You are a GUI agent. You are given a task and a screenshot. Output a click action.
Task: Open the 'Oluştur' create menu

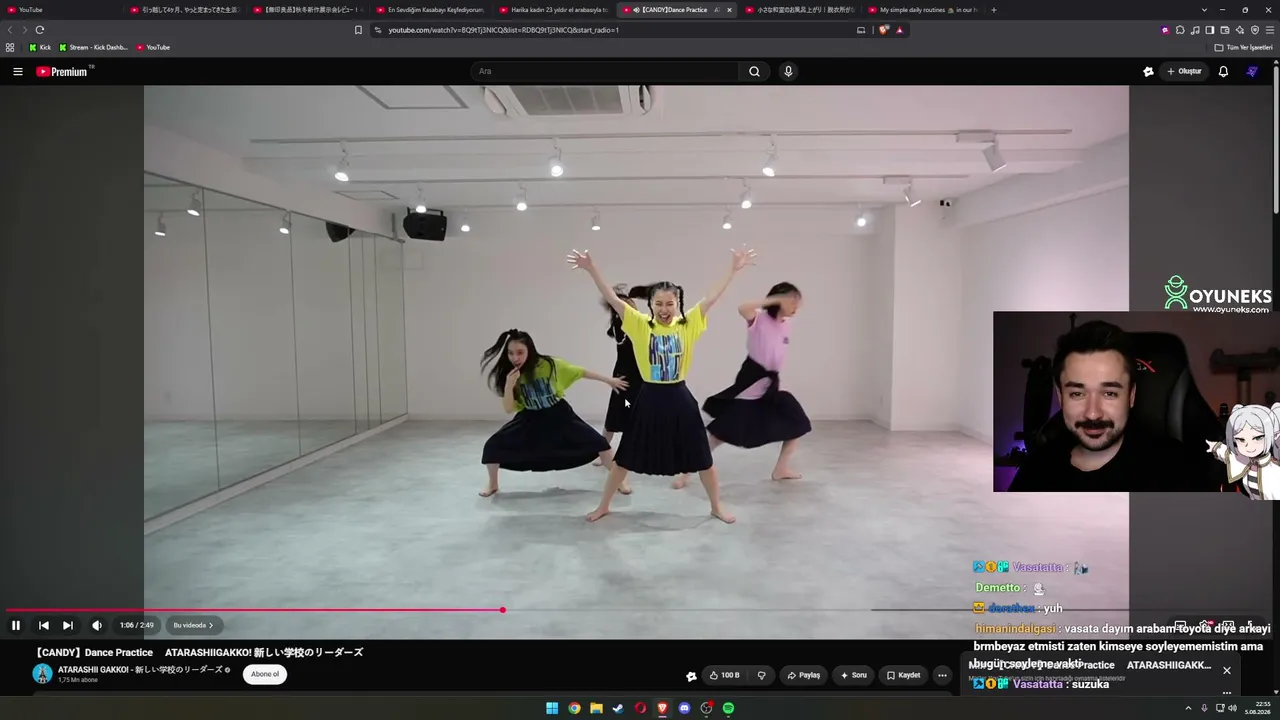(x=1184, y=71)
